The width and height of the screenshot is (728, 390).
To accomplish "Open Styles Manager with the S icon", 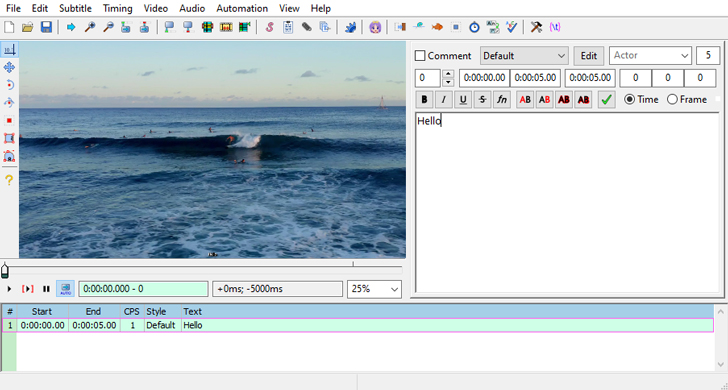I will coord(269,27).
